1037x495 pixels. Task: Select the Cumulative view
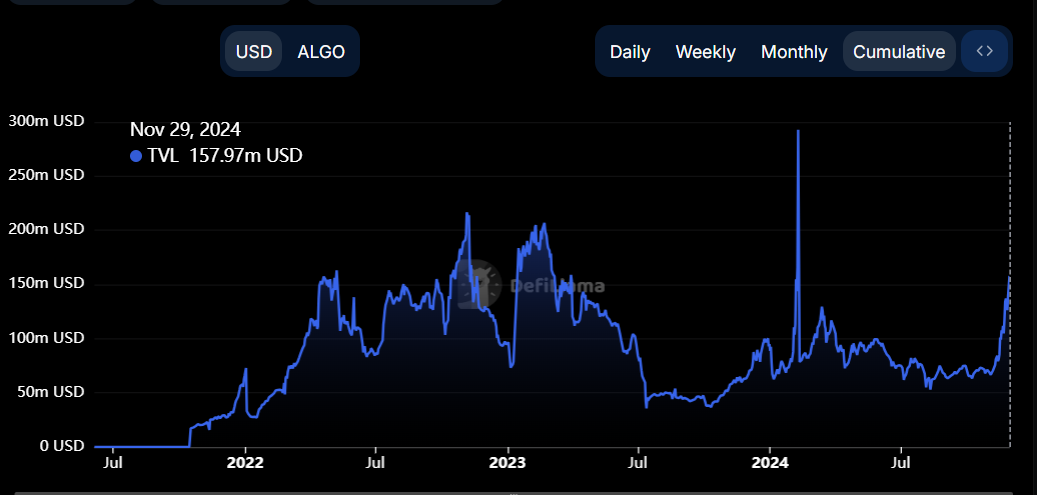click(899, 52)
